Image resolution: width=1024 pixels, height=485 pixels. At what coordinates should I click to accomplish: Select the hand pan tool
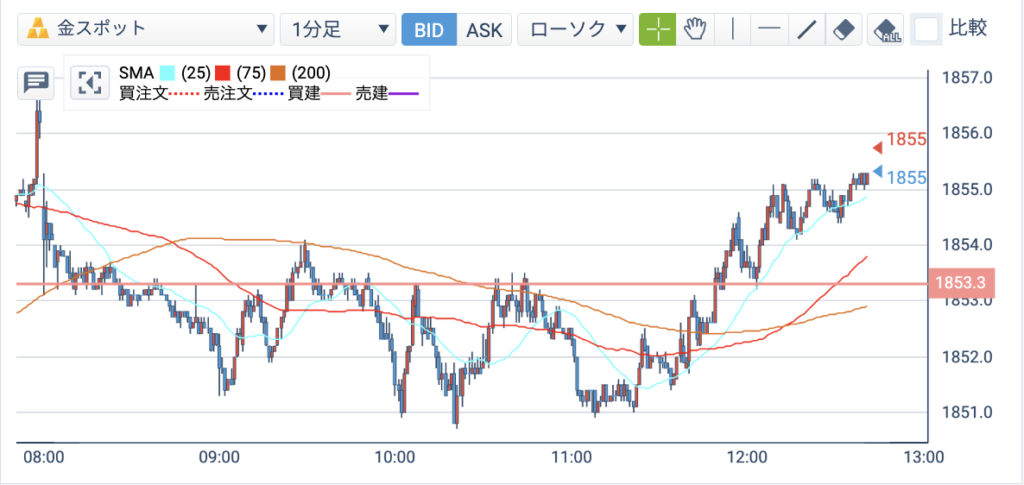[696, 30]
